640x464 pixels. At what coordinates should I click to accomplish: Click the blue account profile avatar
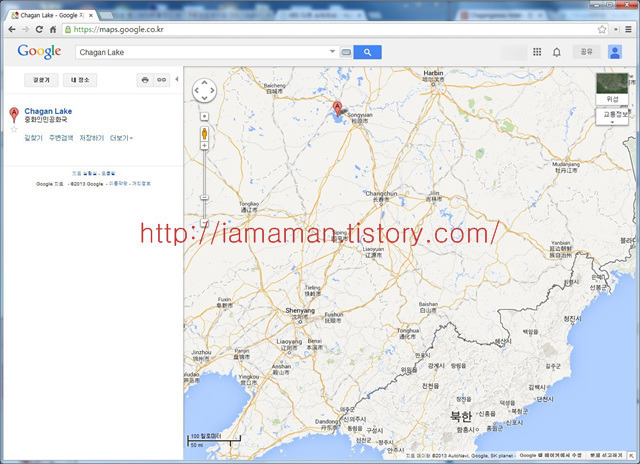pos(615,52)
